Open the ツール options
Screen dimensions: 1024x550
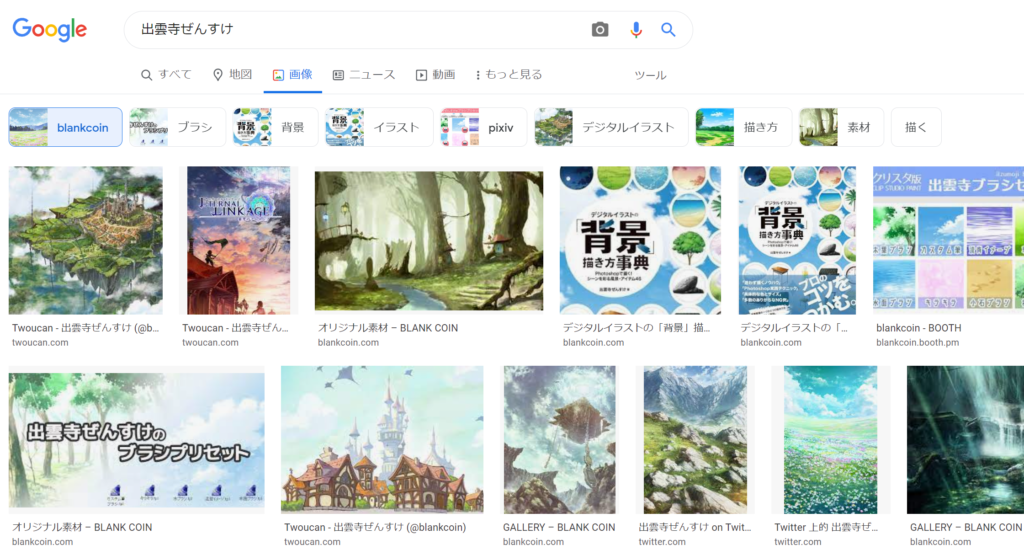pos(650,75)
